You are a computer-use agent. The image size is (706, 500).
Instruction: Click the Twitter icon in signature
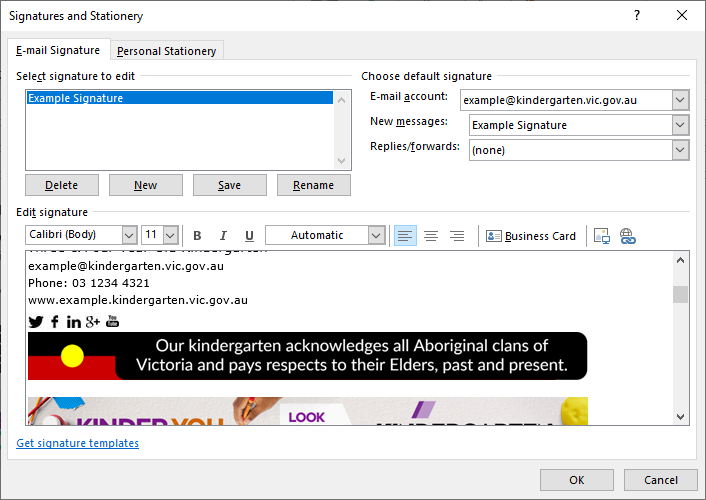[36, 322]
